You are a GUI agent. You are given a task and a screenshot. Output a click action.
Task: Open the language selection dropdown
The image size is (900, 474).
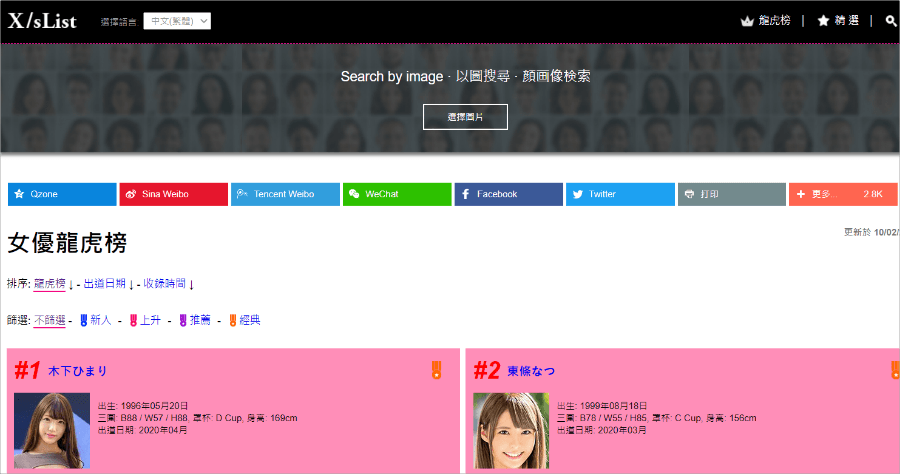click(177, 21)
